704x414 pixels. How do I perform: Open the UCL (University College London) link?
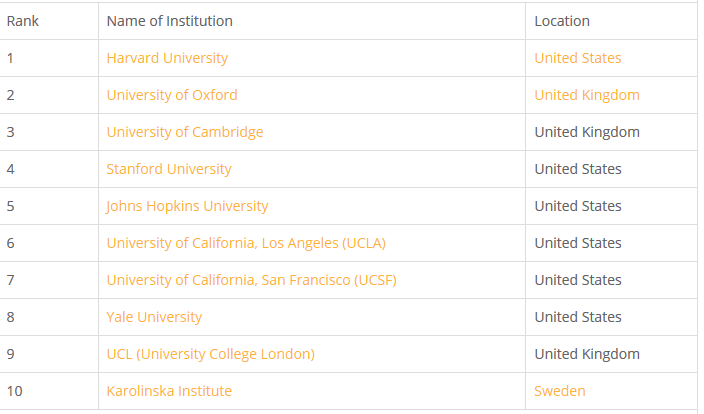click(210, 354)
